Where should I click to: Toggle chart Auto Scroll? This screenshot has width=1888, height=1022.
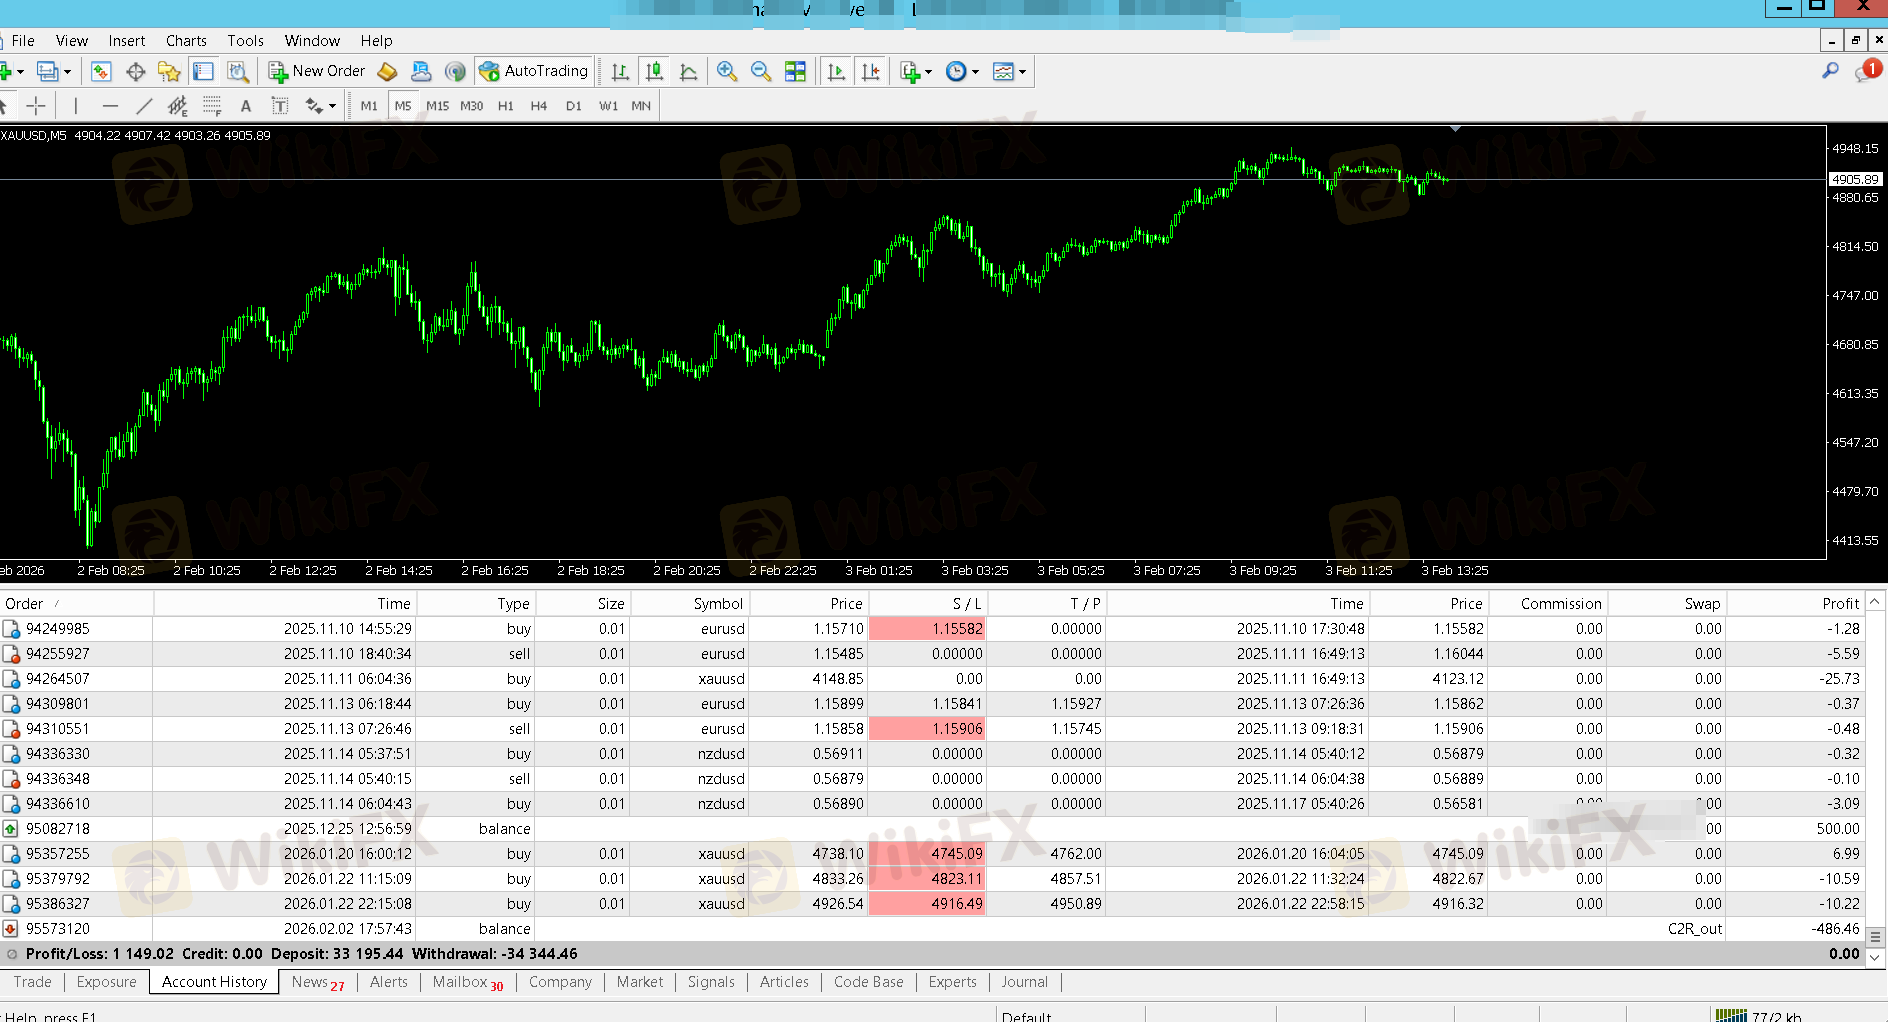pos(837,71)
